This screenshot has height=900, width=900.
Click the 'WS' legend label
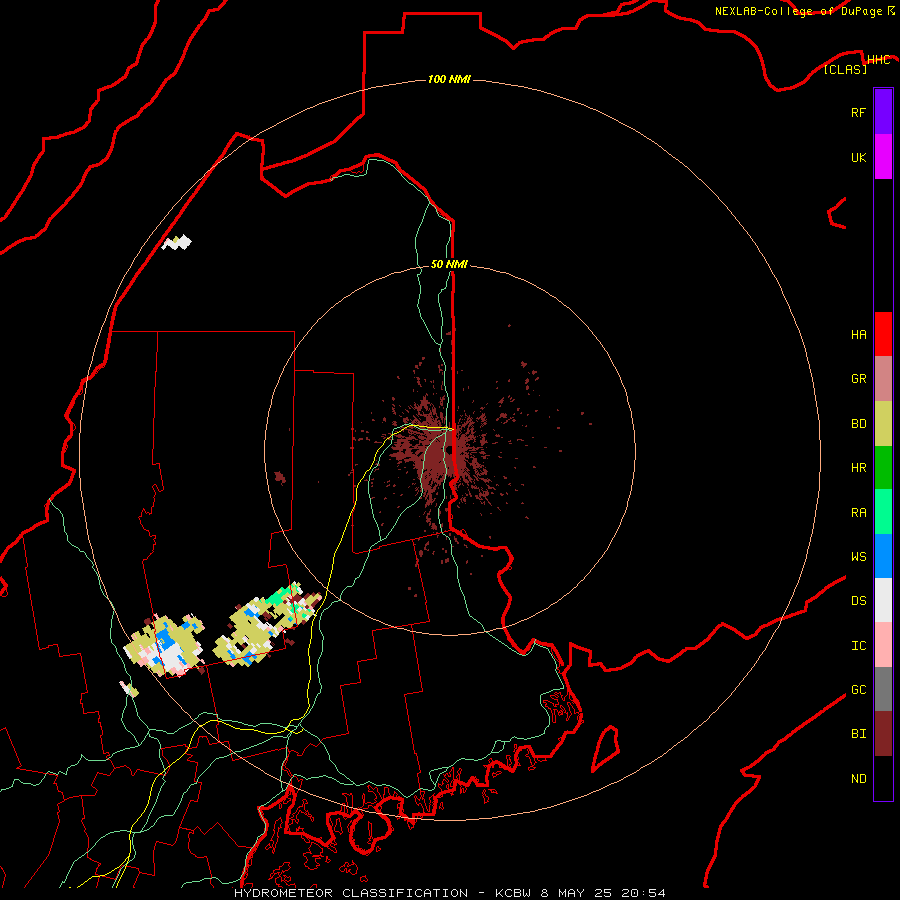tap(858, 556)
